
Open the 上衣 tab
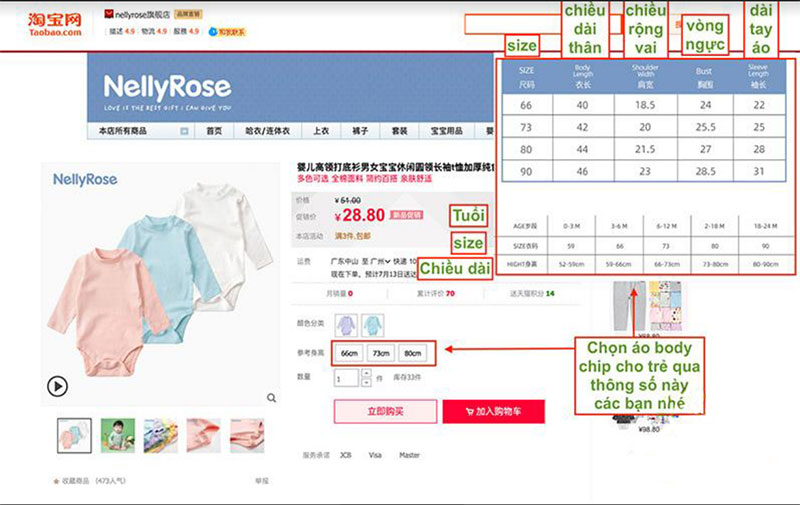tap(321, 131)
